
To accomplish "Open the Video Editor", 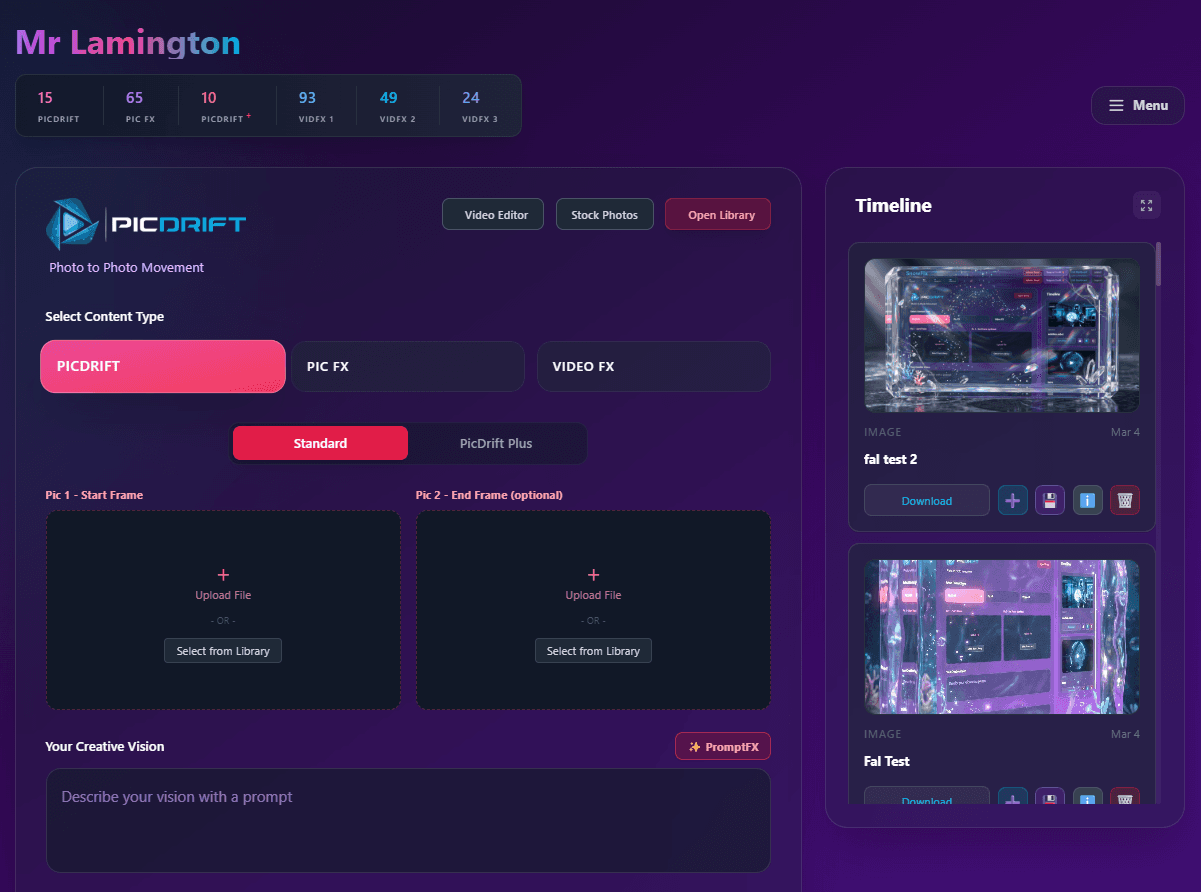I will 493,214.
